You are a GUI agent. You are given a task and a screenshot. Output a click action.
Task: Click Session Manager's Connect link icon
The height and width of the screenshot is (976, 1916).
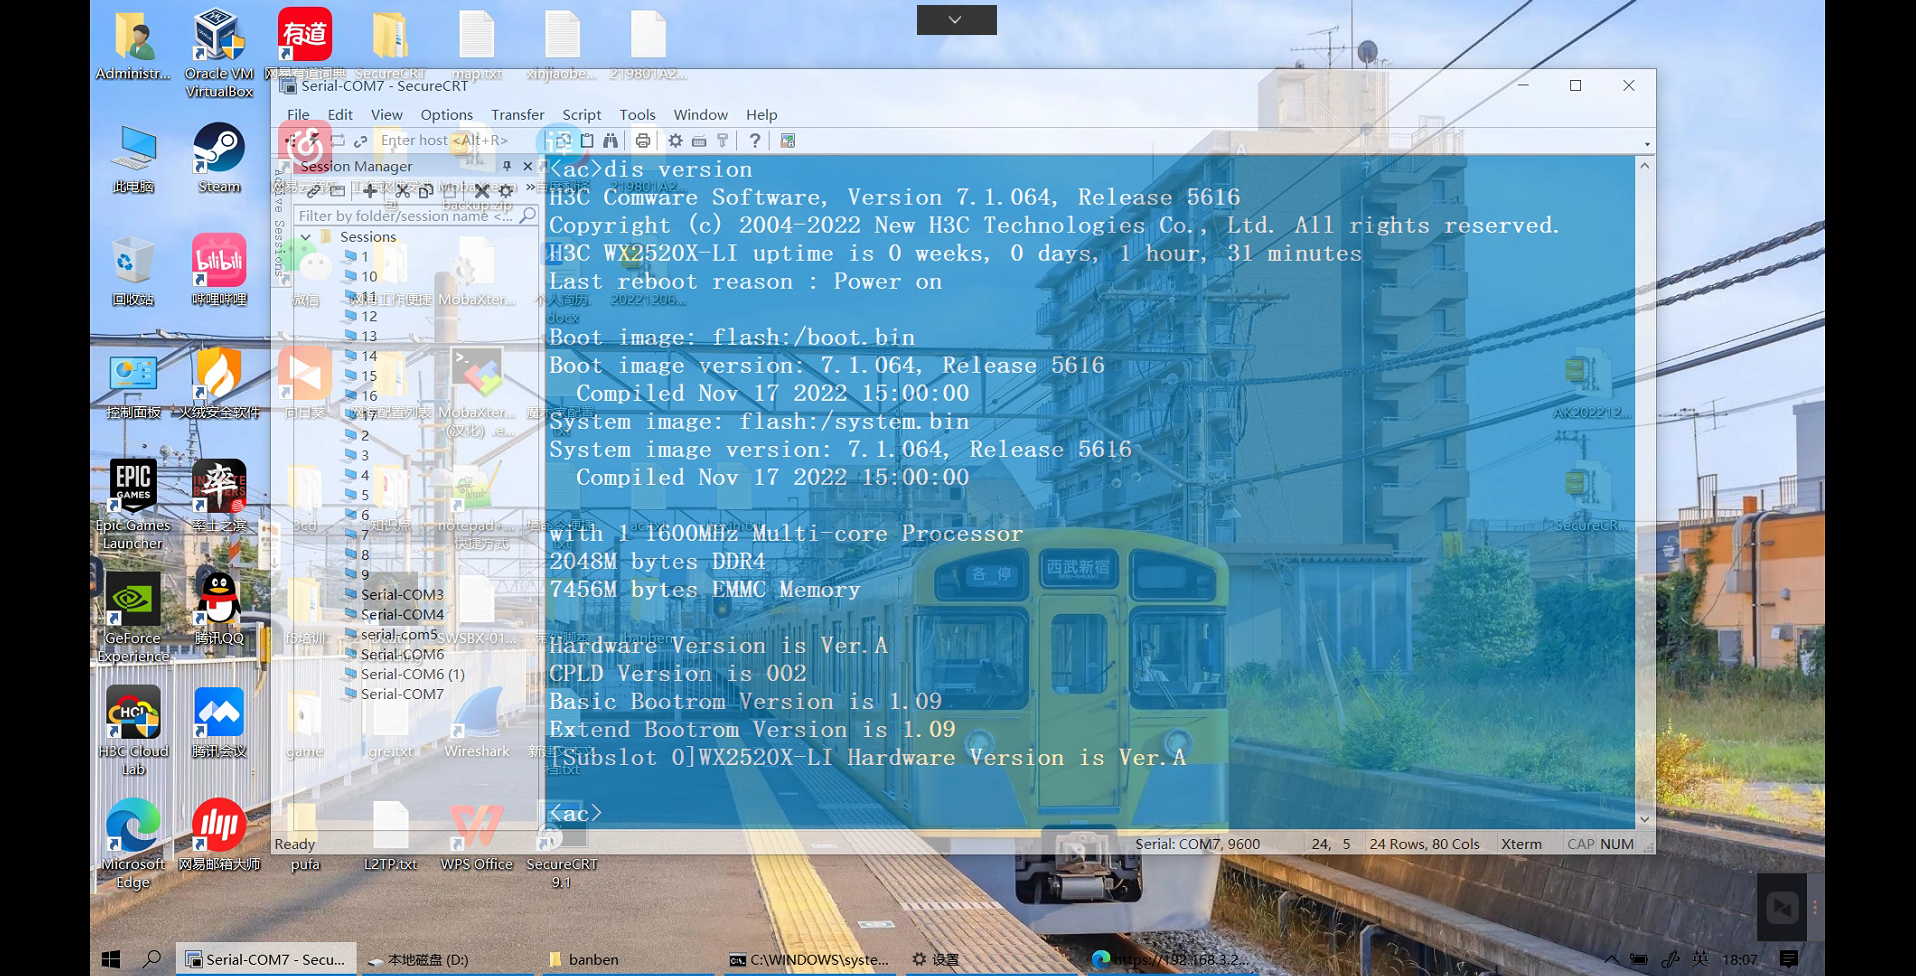[314, 190]
